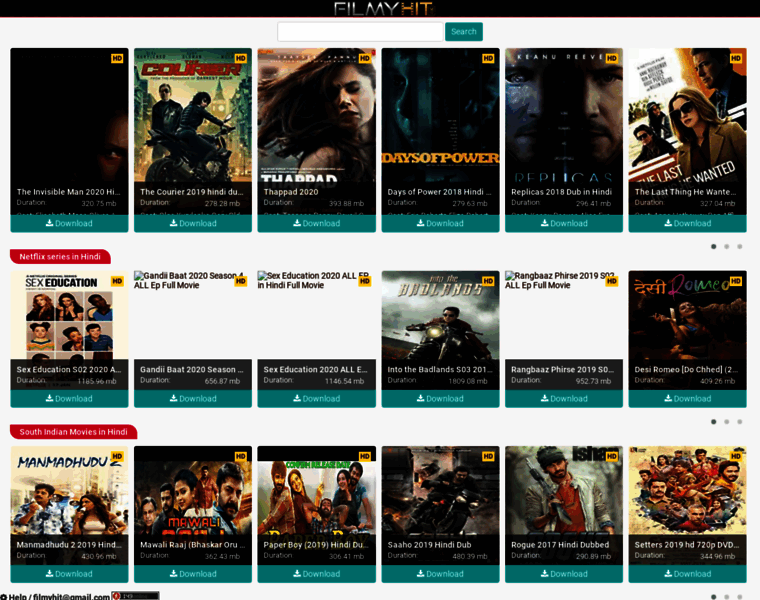
Task: Download Into the Badlands S03
Action: point(440,398)
